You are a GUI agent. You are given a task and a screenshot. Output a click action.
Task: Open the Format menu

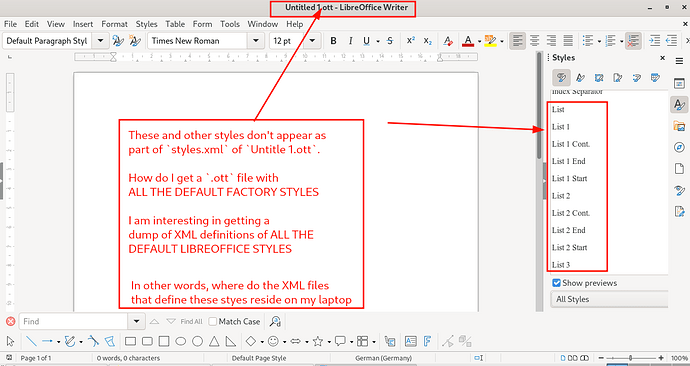pos(114,24)
